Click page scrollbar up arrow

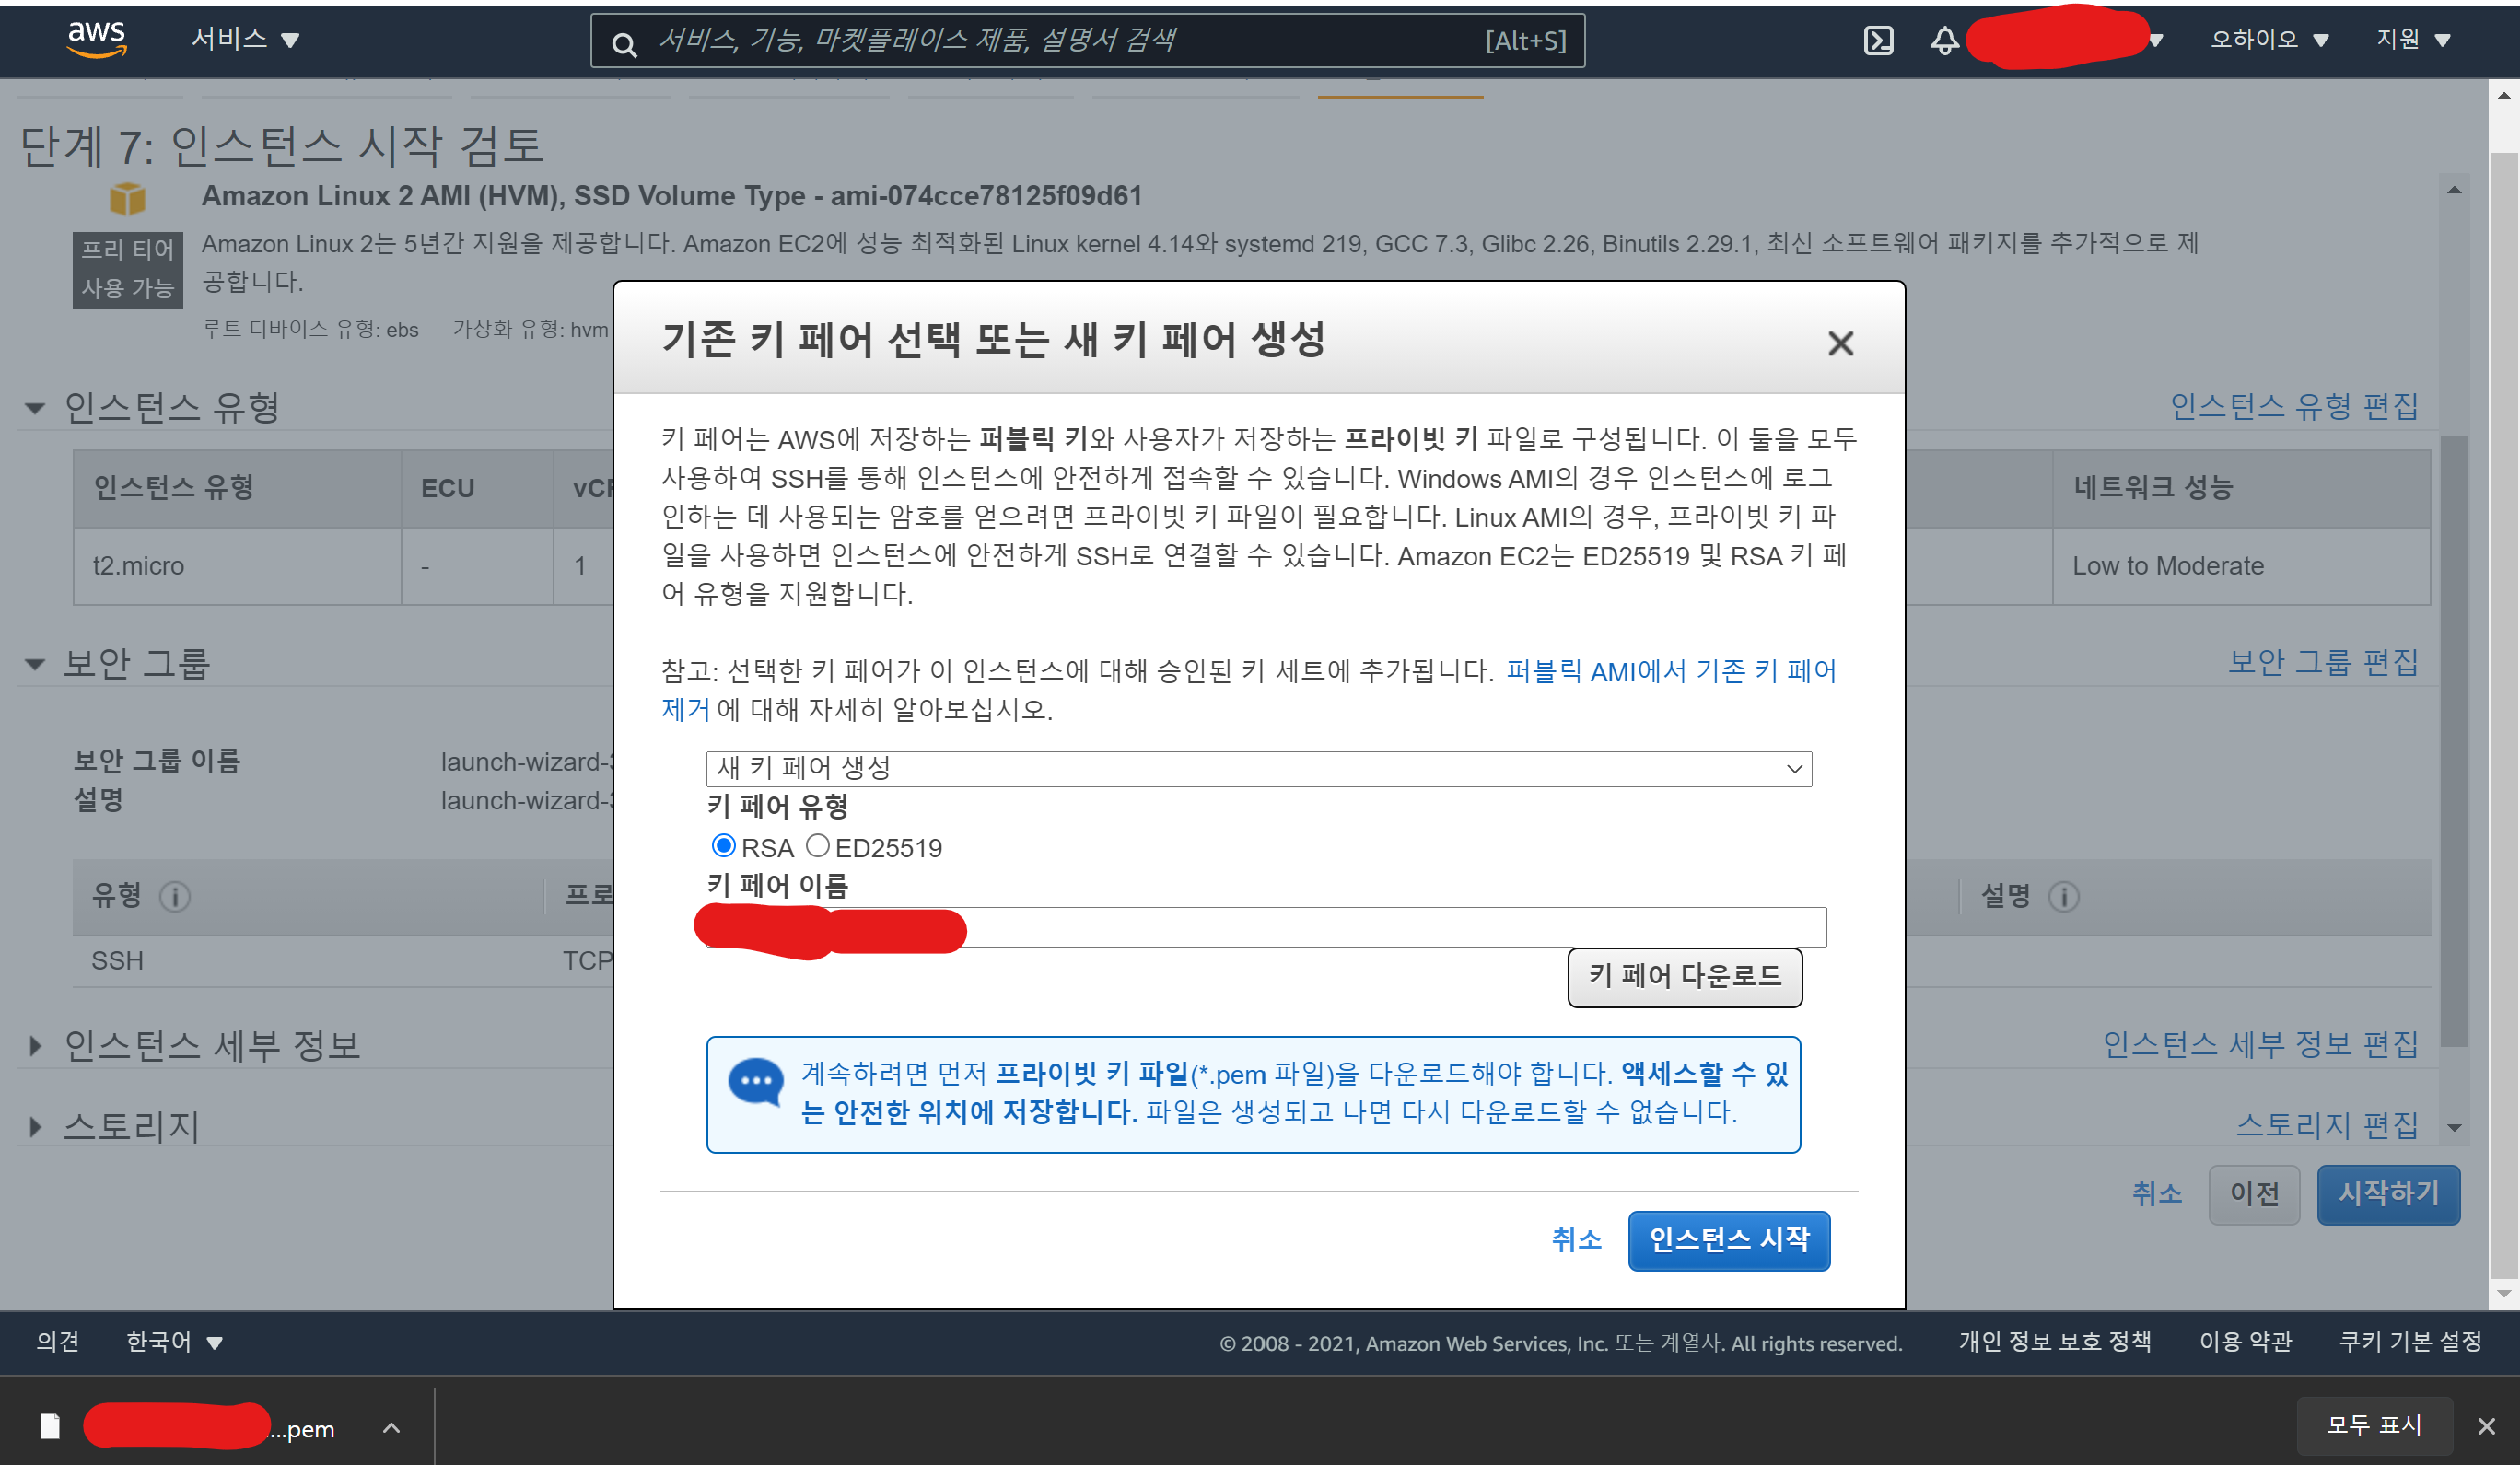(2503, 96)
